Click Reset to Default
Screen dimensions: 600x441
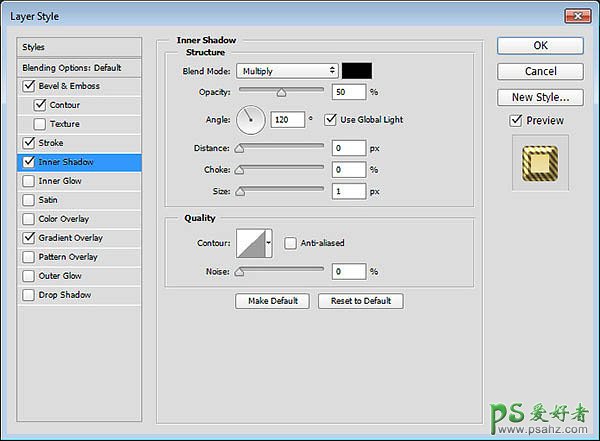click(x=360, y=301)
